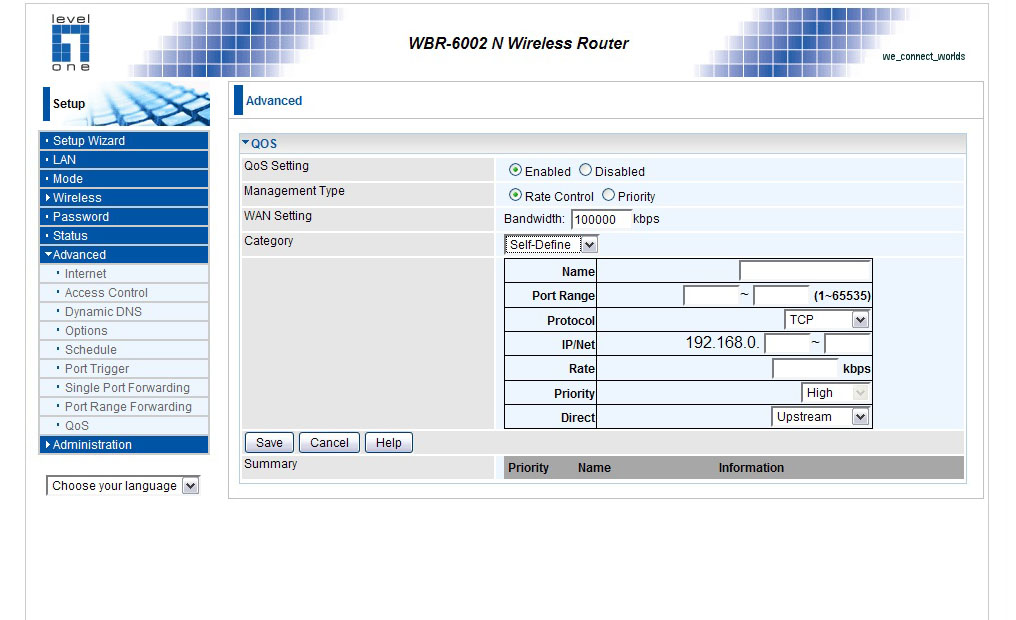Click the Summary Information column header

(x=751, y=468)
